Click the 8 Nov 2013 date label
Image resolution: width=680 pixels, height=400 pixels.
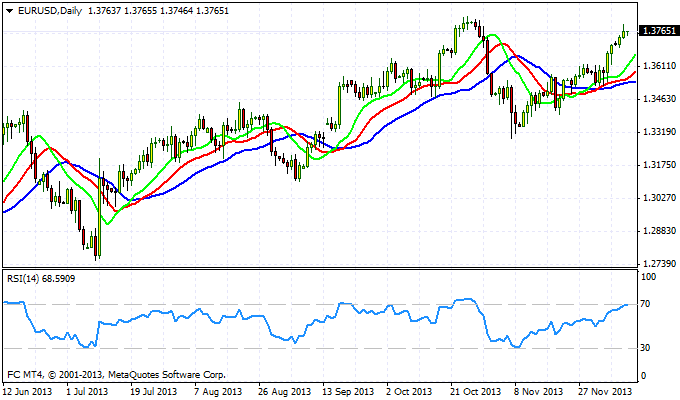[539, 391]
